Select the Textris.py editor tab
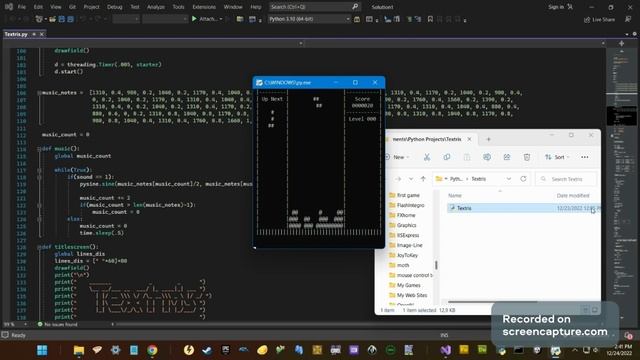The image size is (640, 360). pos(16,34)
